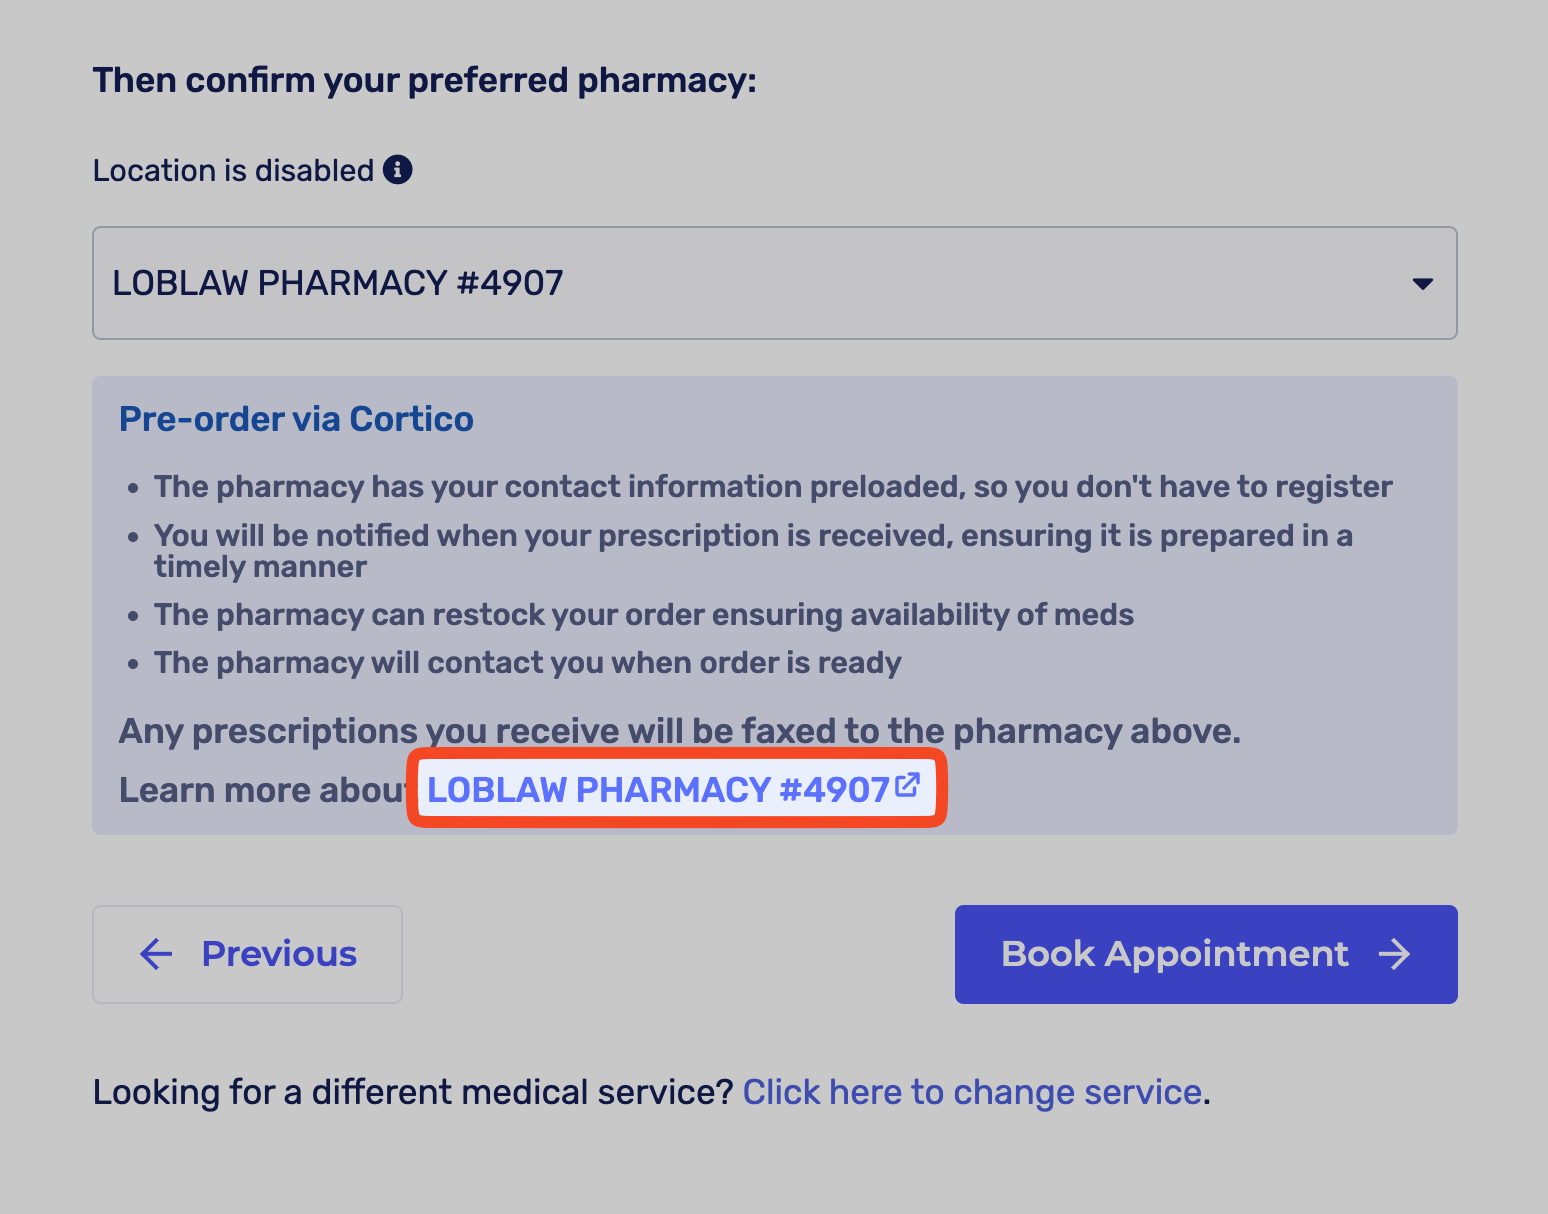Click the right arrow icon inside Book Appointment
The height and width of the screenshot is (1214, 1548).
point(1394,954)
